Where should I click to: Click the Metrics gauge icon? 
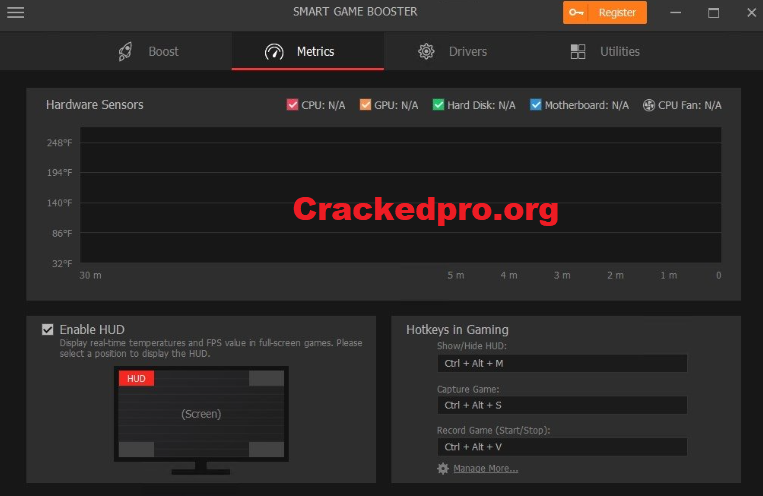pos(274,52)
